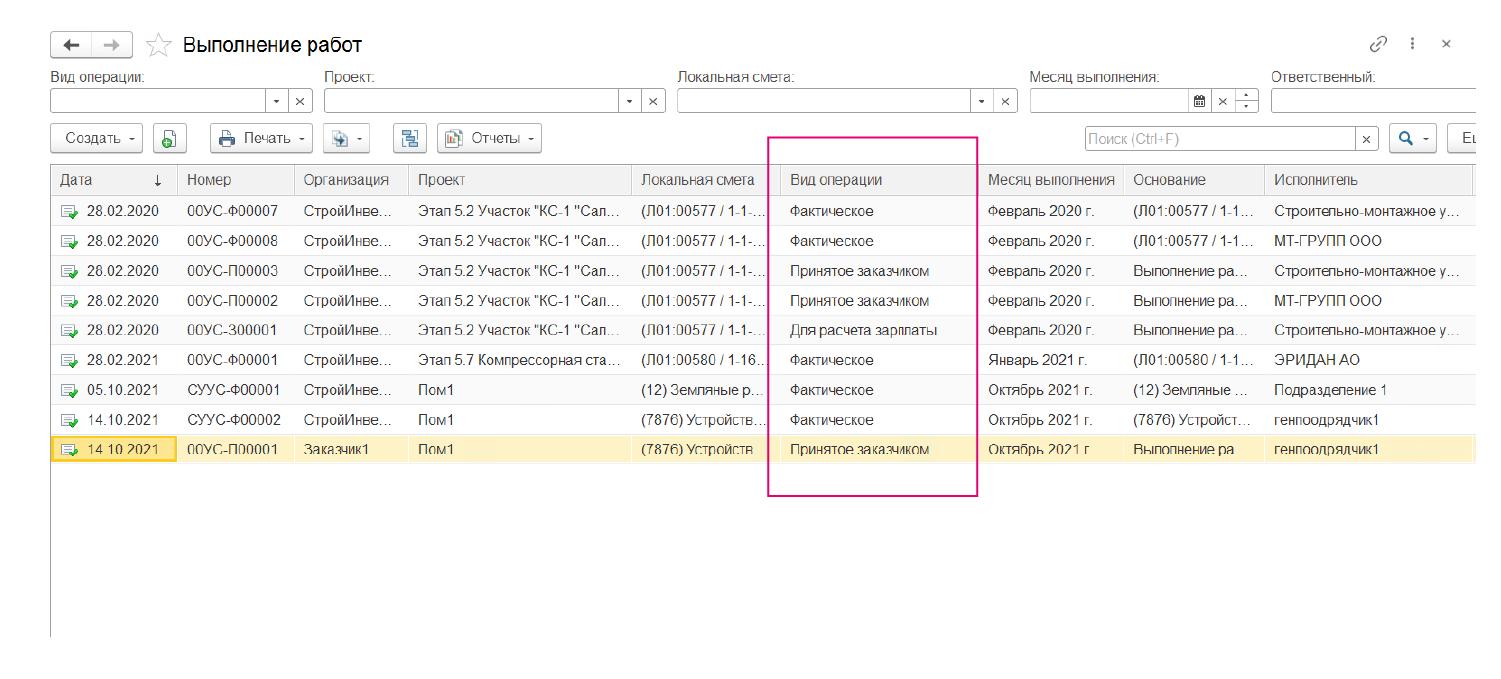This screenshot has width=1501, height=679.
Task: Open the three-dot more options menu
Action: click(x=1412, y=44)
